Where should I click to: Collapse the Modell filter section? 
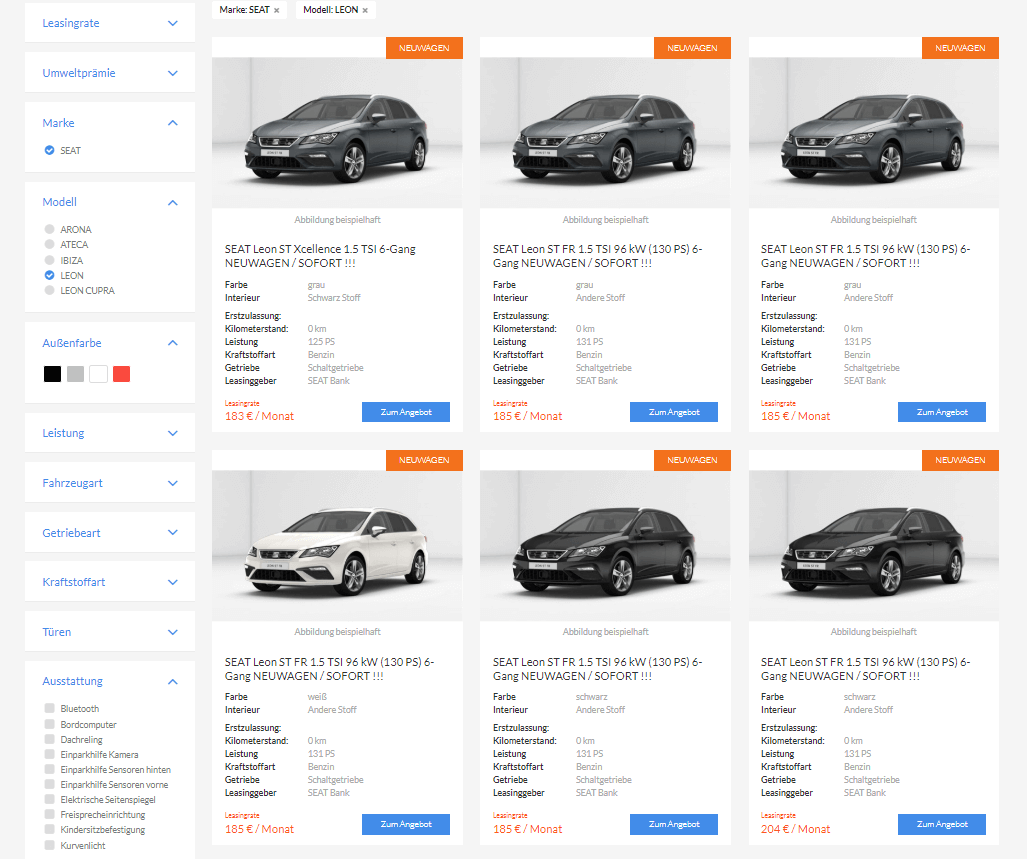coord(173,202)
